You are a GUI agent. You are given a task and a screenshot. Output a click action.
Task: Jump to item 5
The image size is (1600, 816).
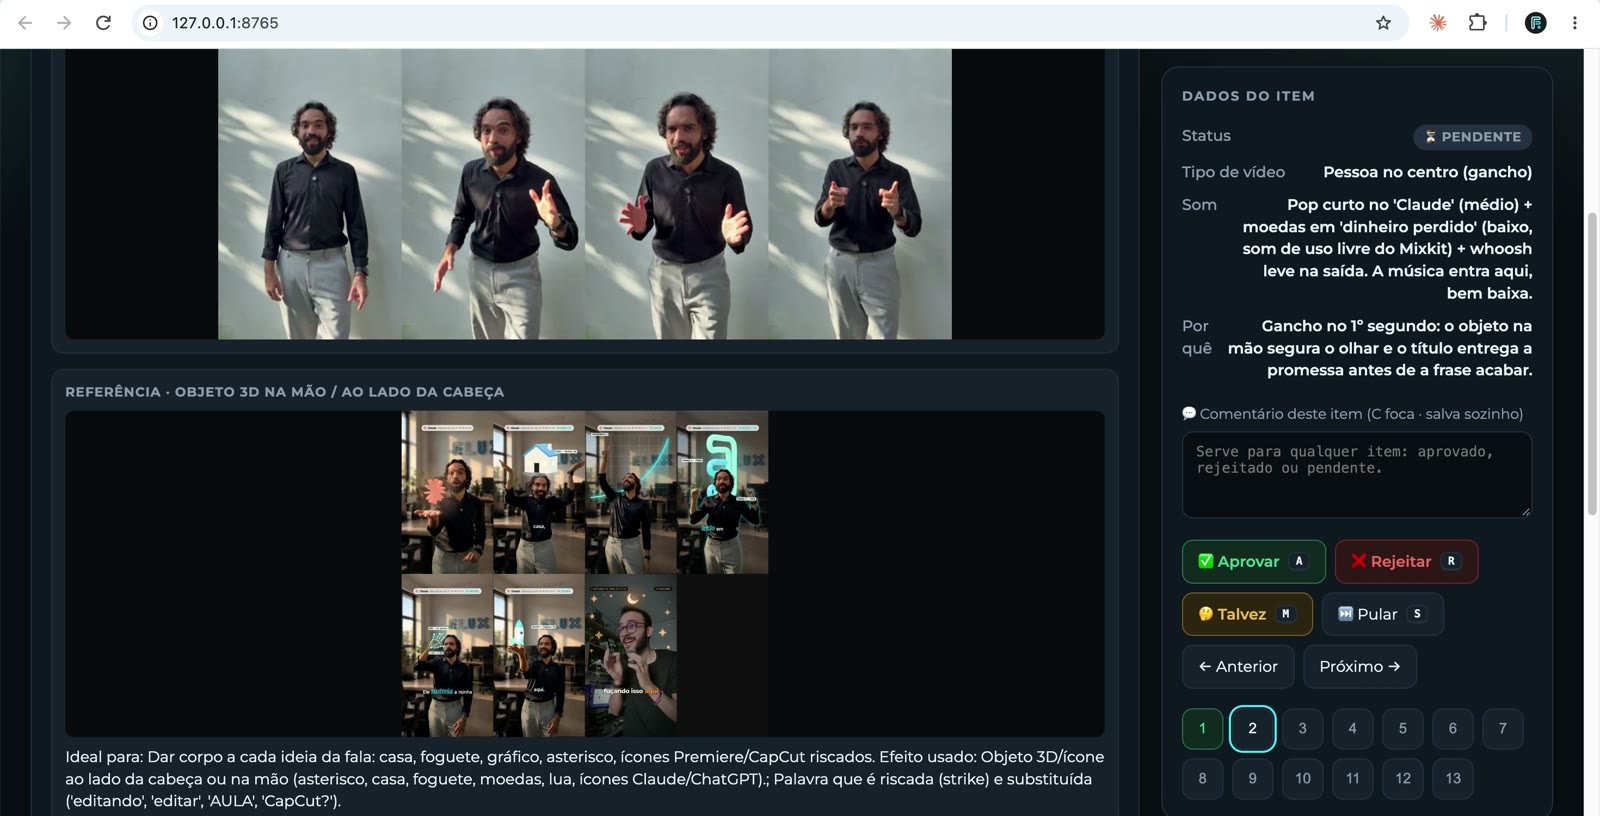point(1402,729)
